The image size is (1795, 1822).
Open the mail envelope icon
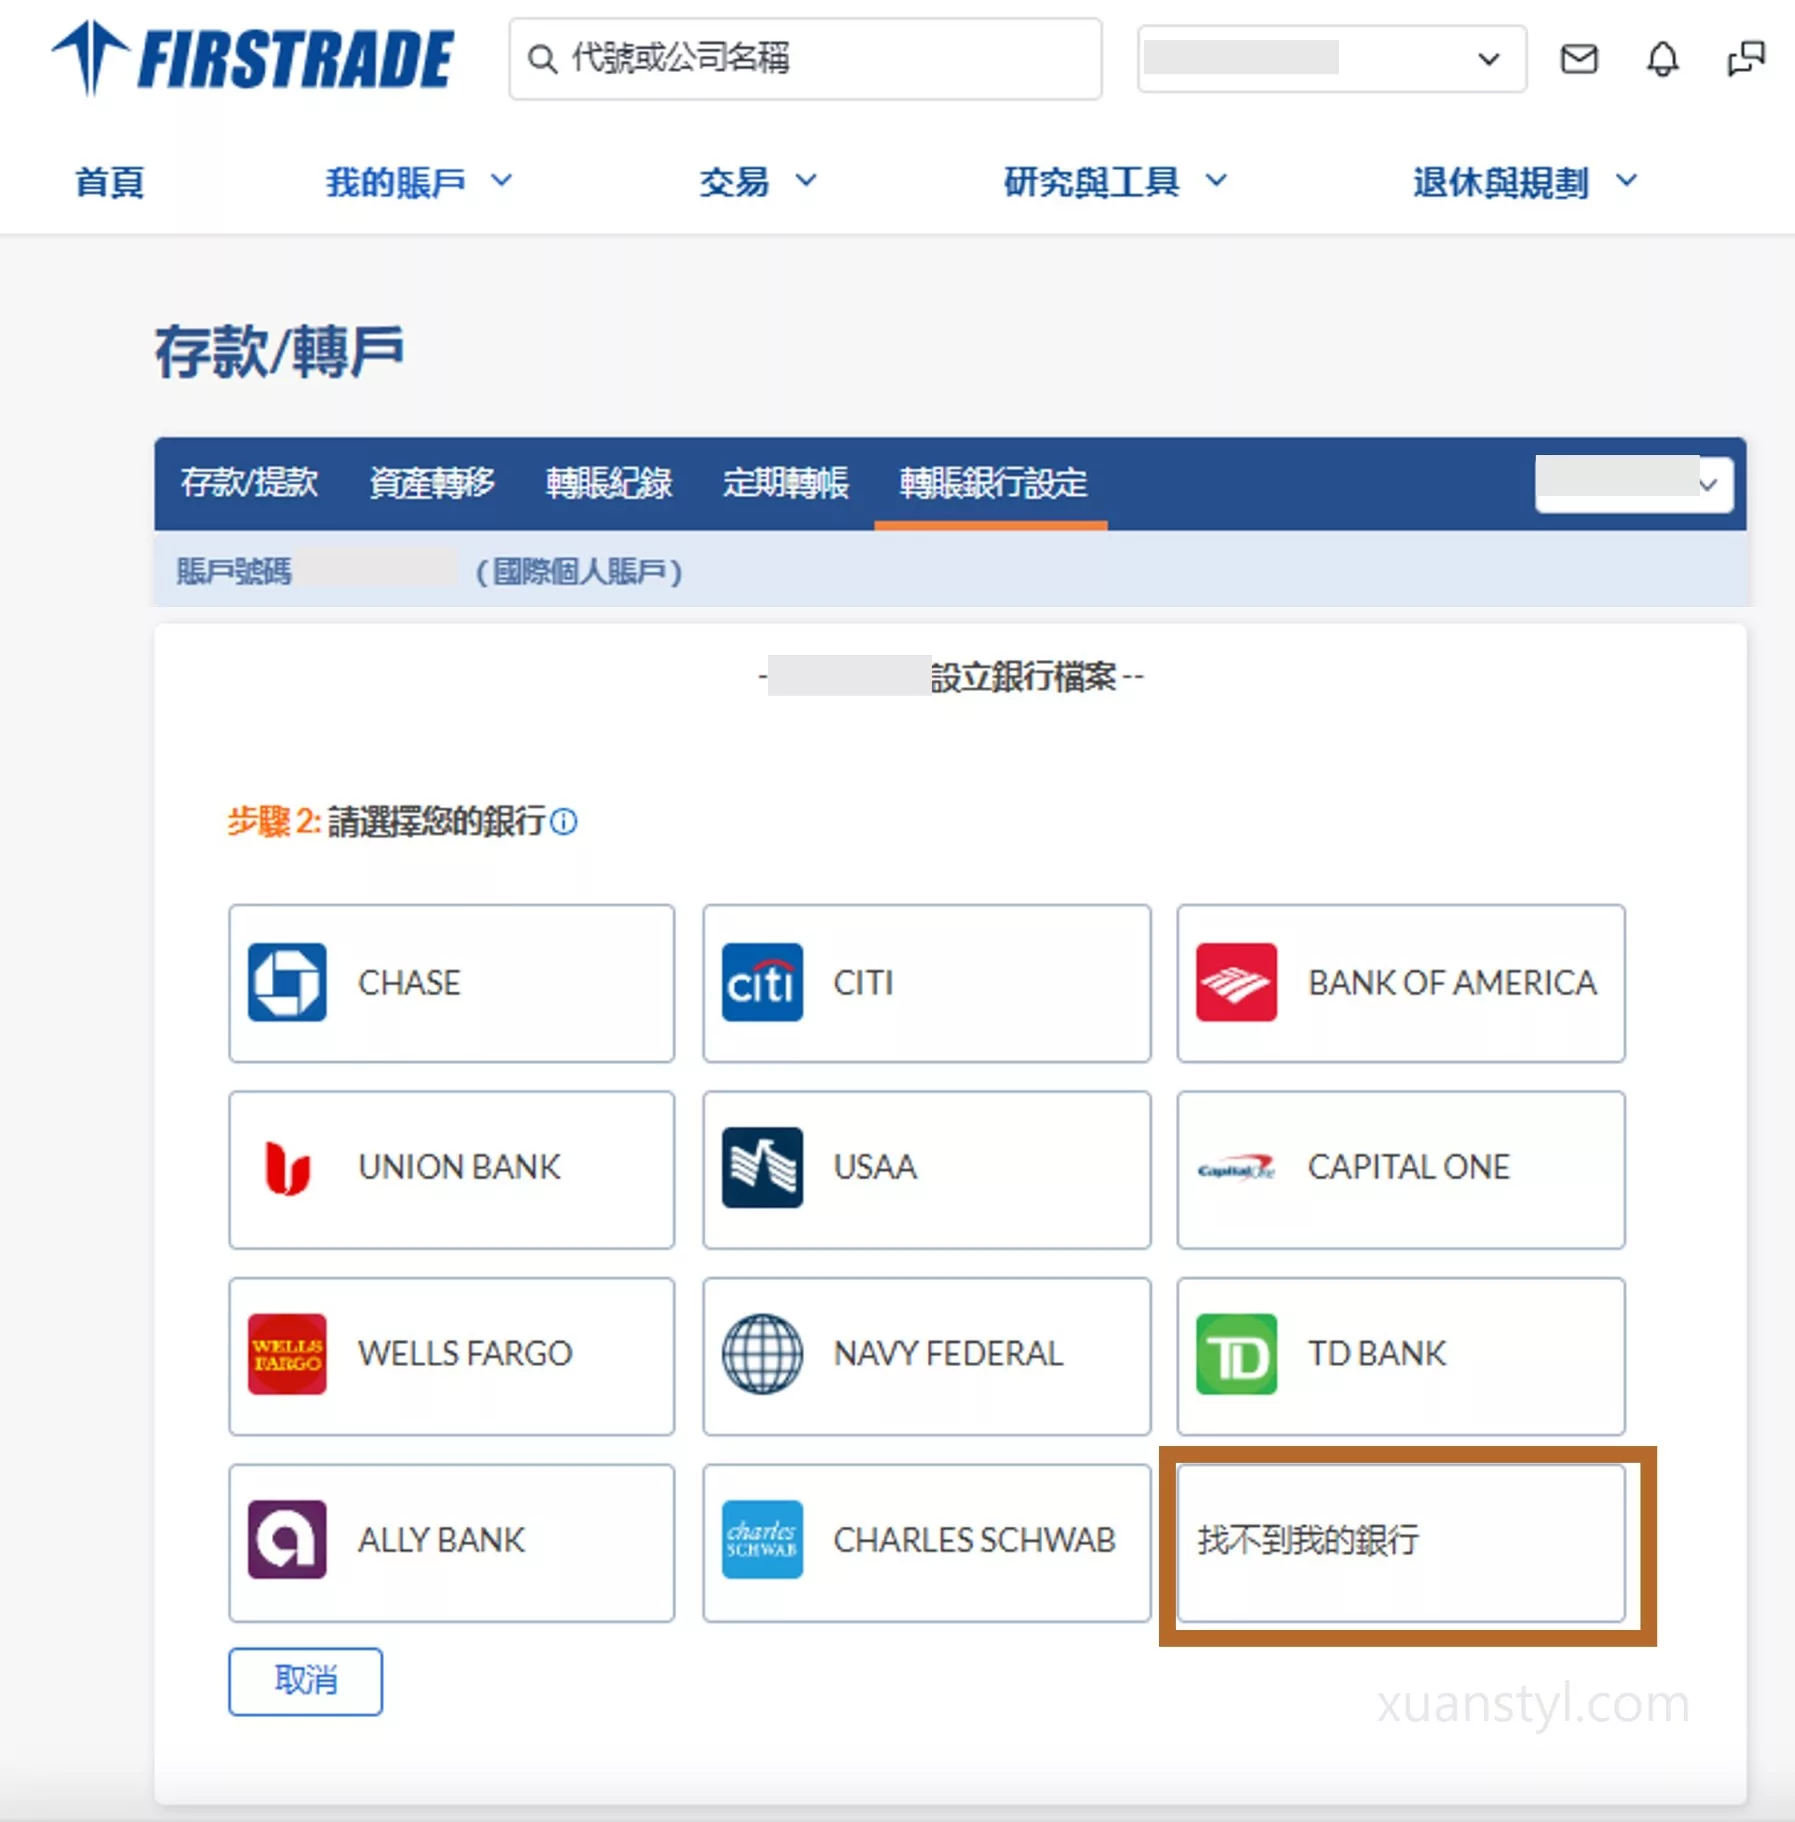pos(1579,59)
